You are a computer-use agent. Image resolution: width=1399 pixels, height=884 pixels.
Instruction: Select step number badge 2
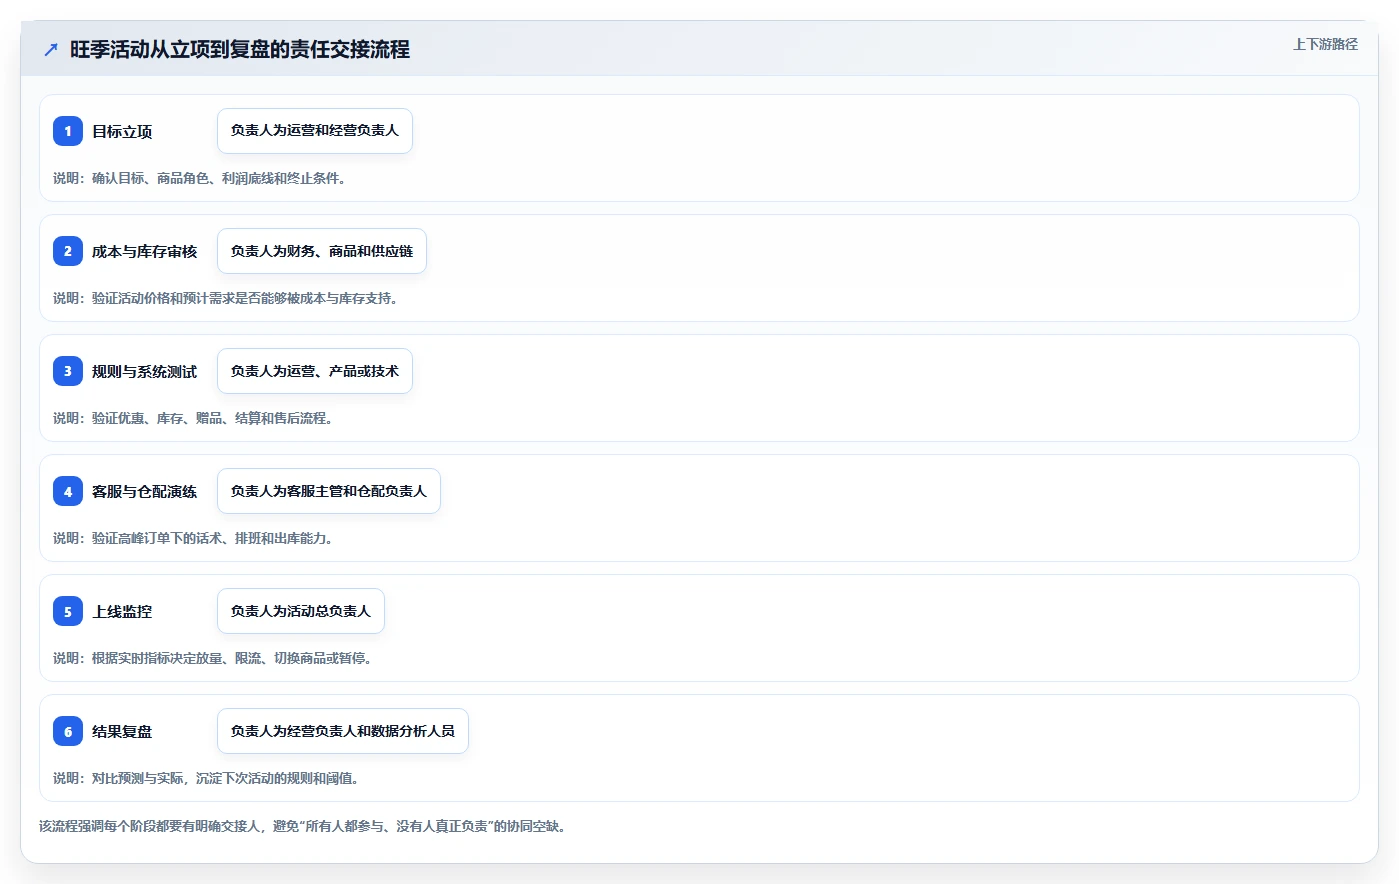[x=68, y=251]
